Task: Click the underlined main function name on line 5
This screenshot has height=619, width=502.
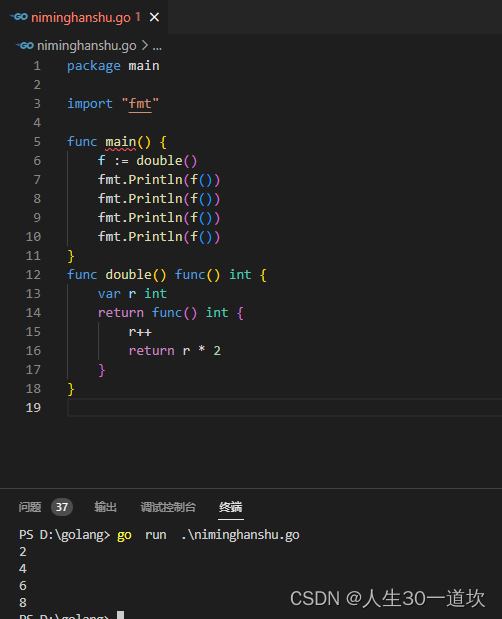Action: pyautogui.click(x=120, y=142)
